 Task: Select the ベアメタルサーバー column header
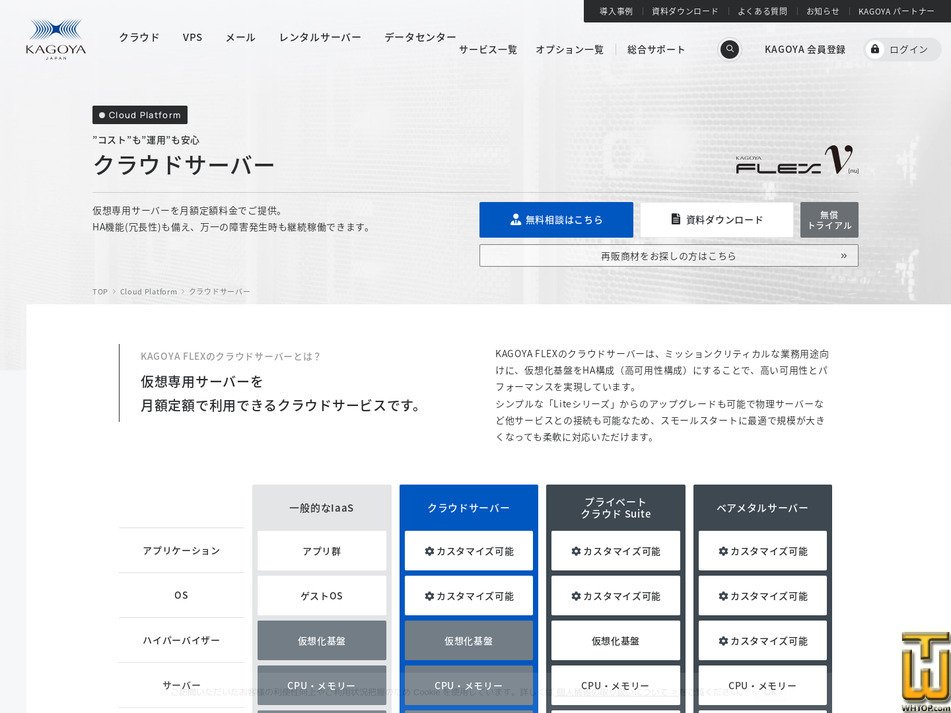click(x=762, y=507)
